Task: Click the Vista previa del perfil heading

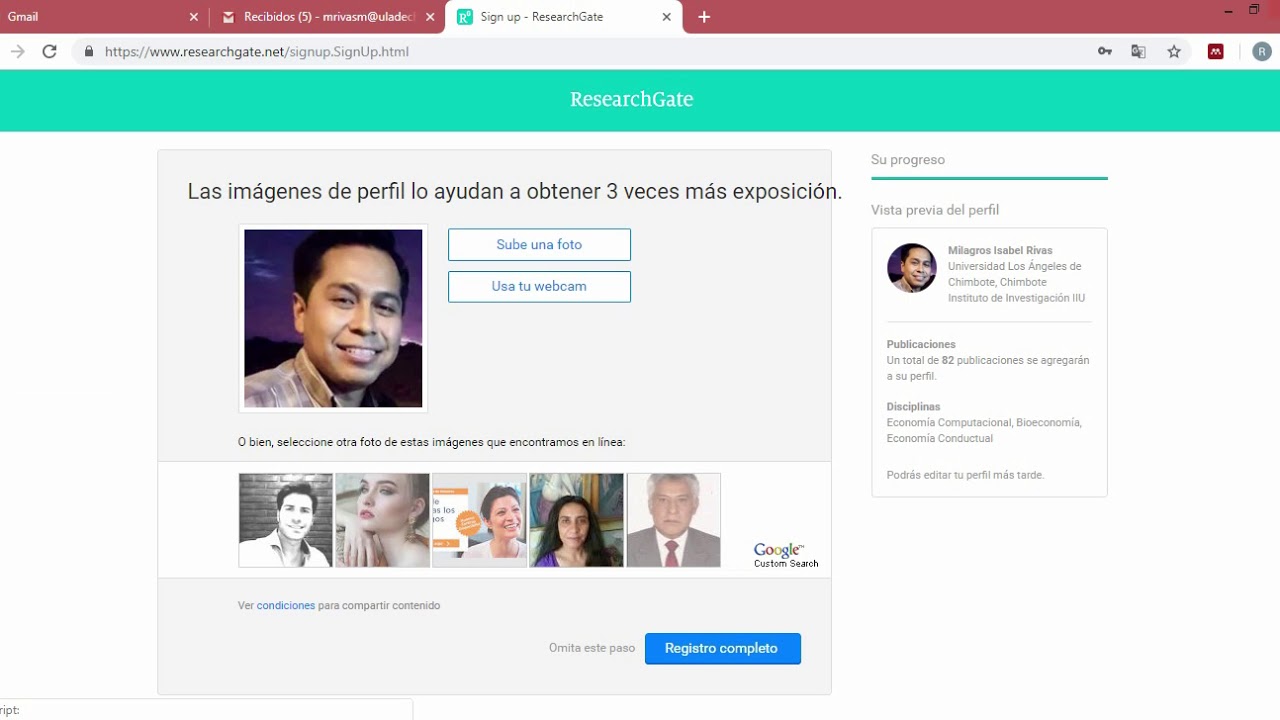Action: click(x=935, y=210)
